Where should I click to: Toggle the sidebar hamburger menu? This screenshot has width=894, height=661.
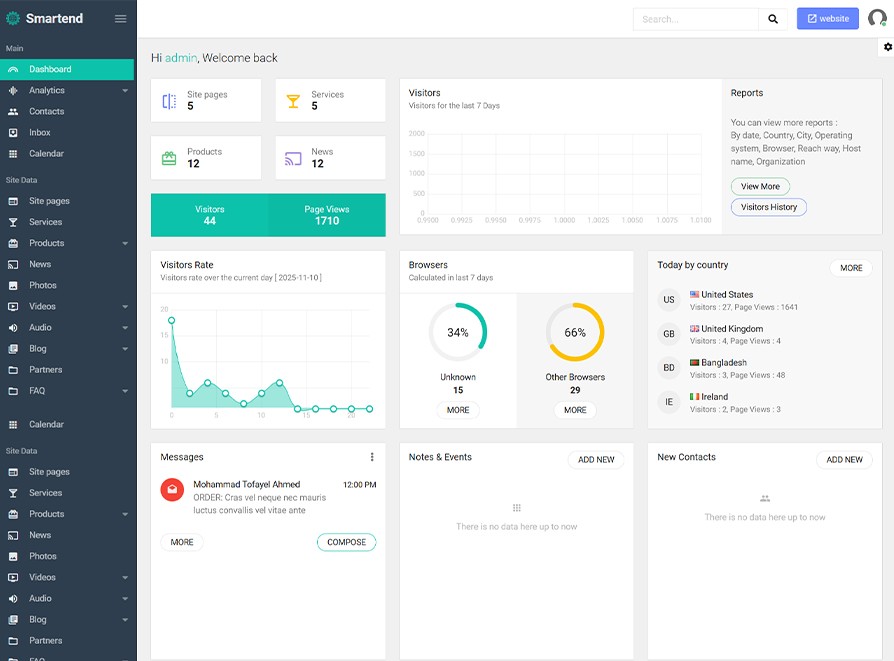point(120,19)
